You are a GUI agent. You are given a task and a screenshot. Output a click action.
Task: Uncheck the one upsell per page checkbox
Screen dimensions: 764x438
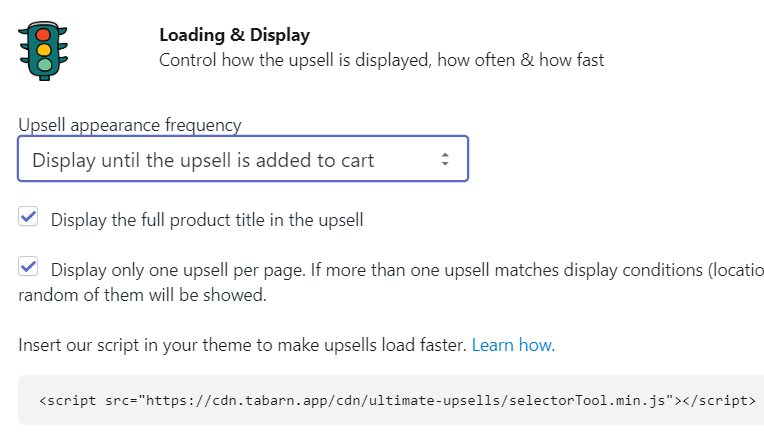coord(29,267)
